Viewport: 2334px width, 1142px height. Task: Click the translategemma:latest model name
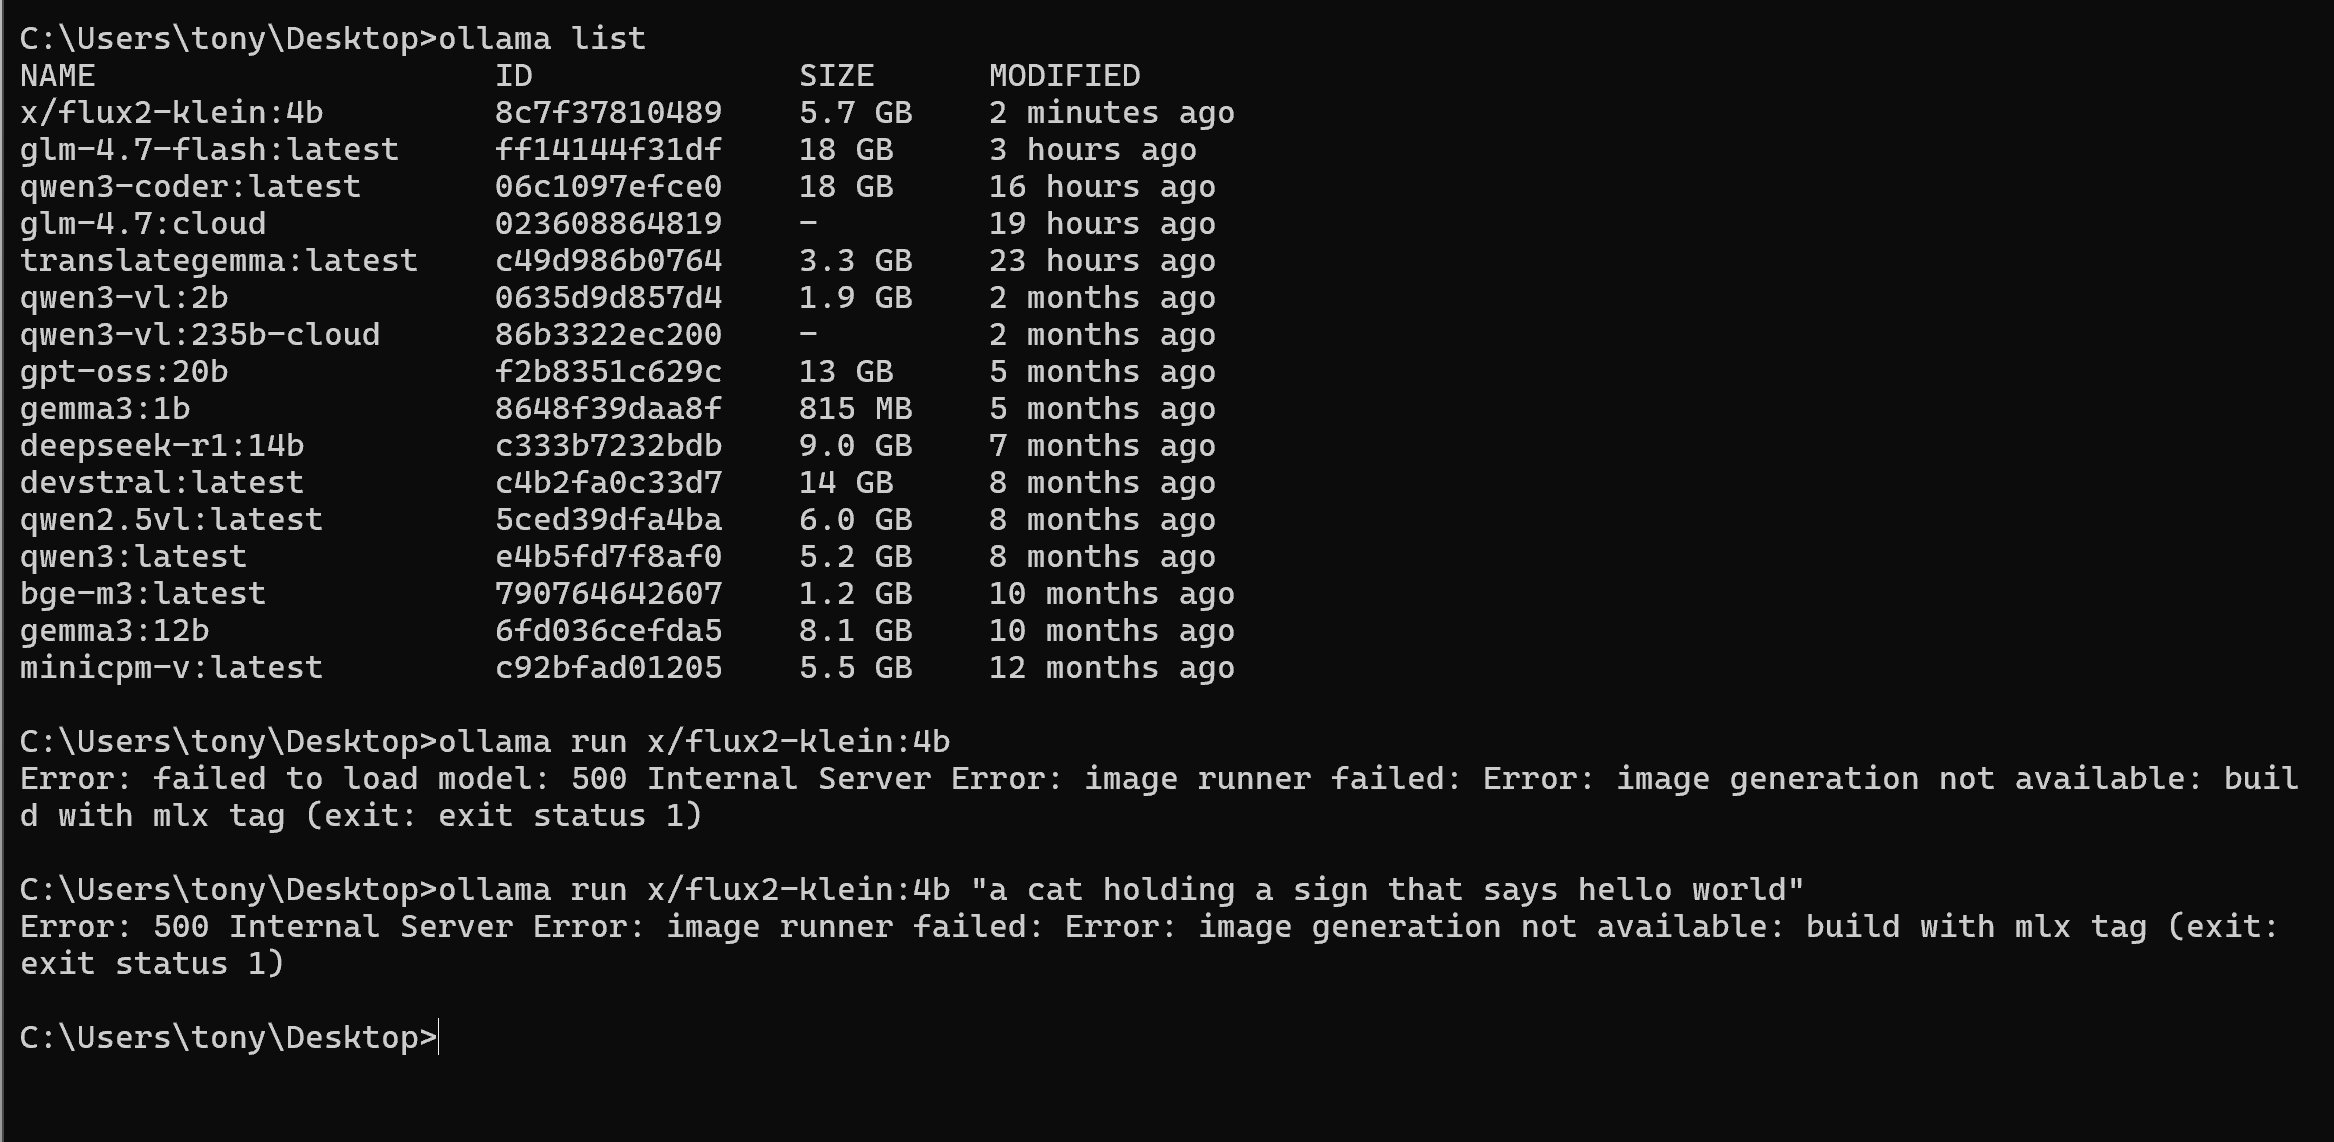(218, 261)
